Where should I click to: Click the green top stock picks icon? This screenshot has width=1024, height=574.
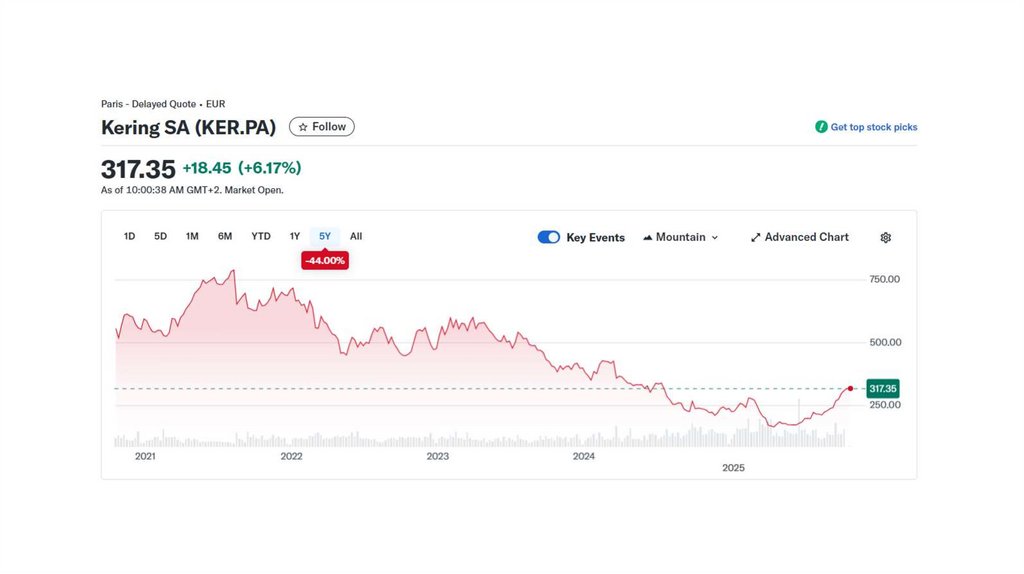821,127
